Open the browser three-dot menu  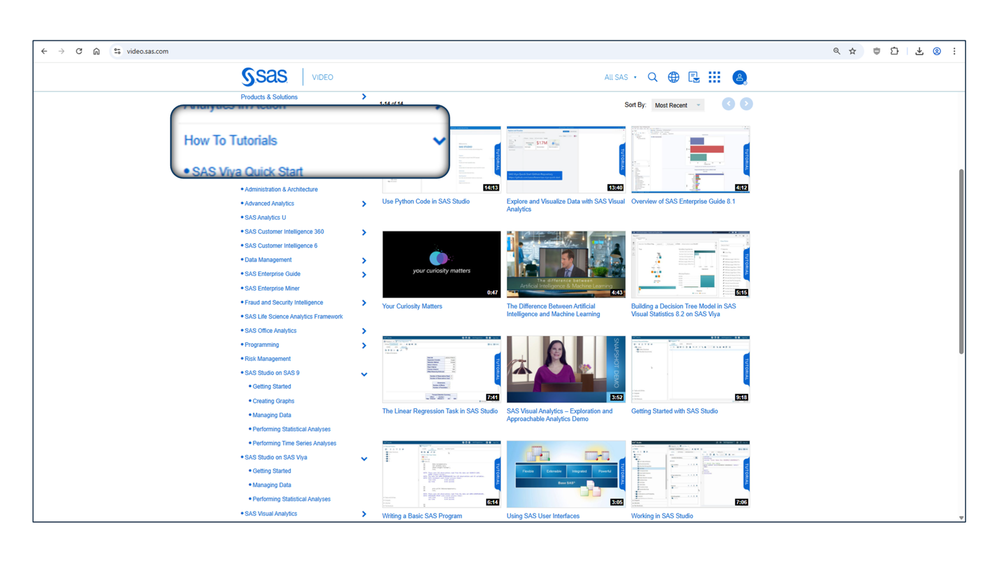[x=954, y=52]
